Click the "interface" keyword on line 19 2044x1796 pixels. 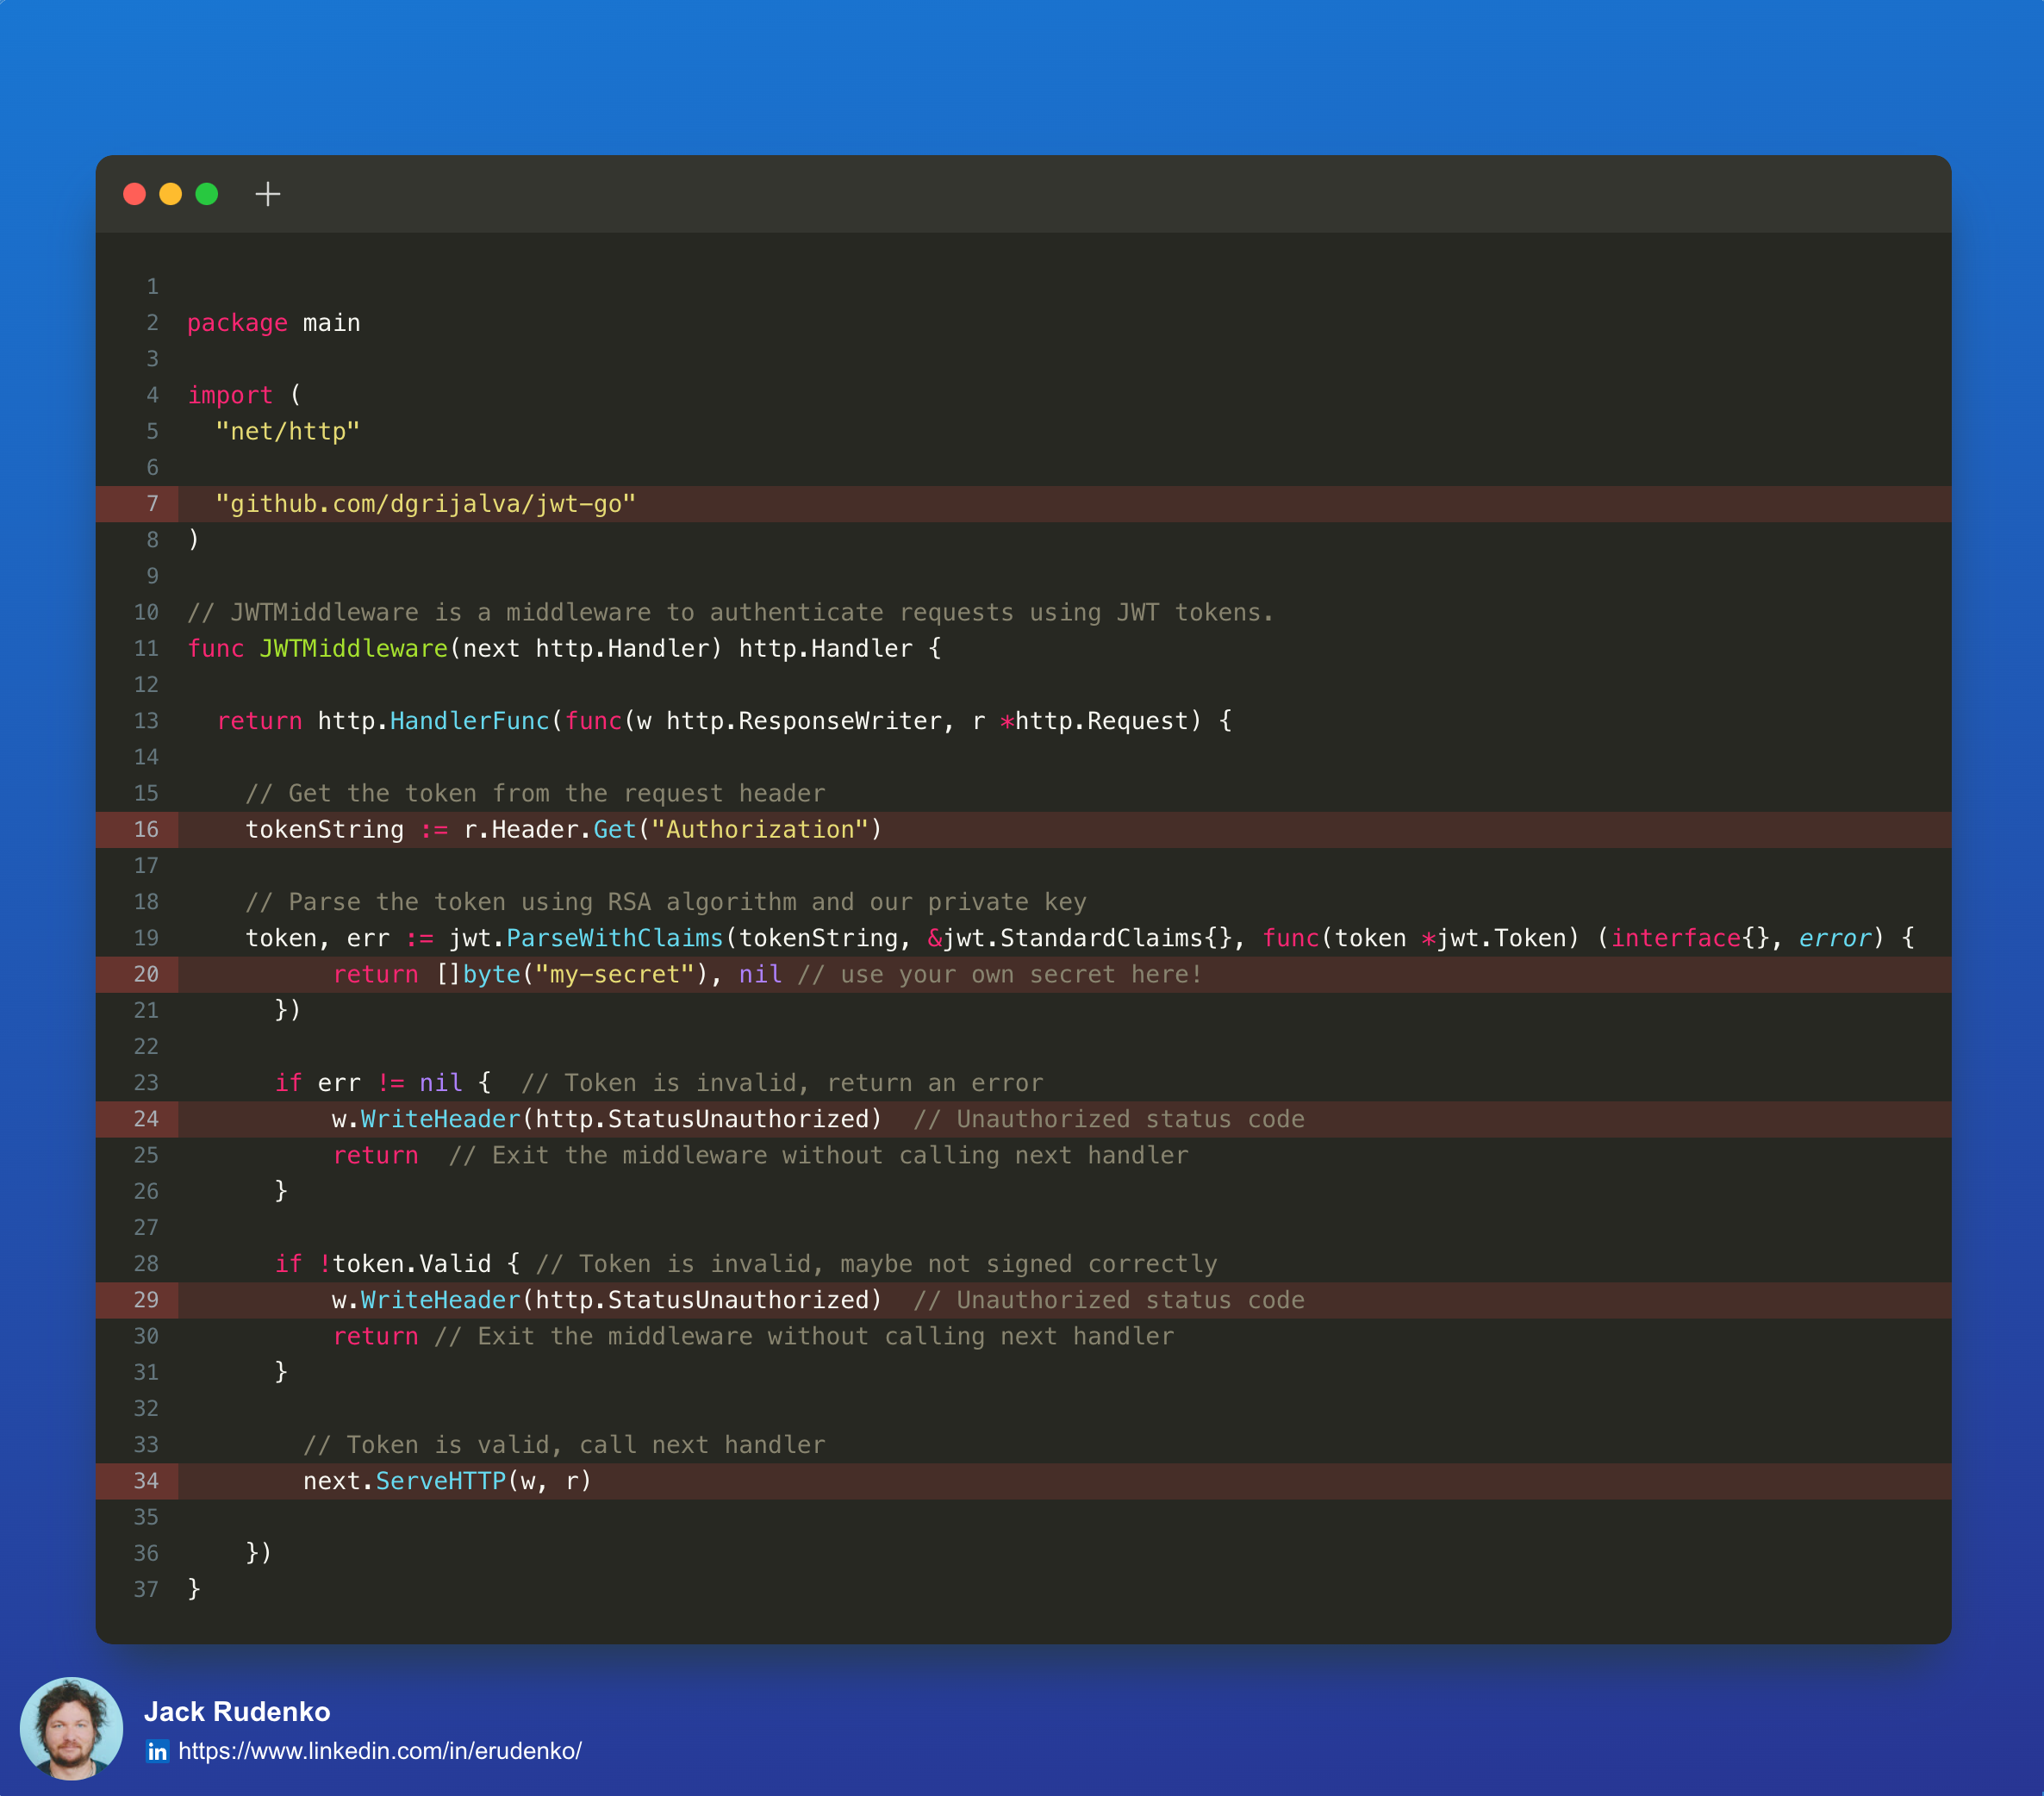(x=1676, y=938)
